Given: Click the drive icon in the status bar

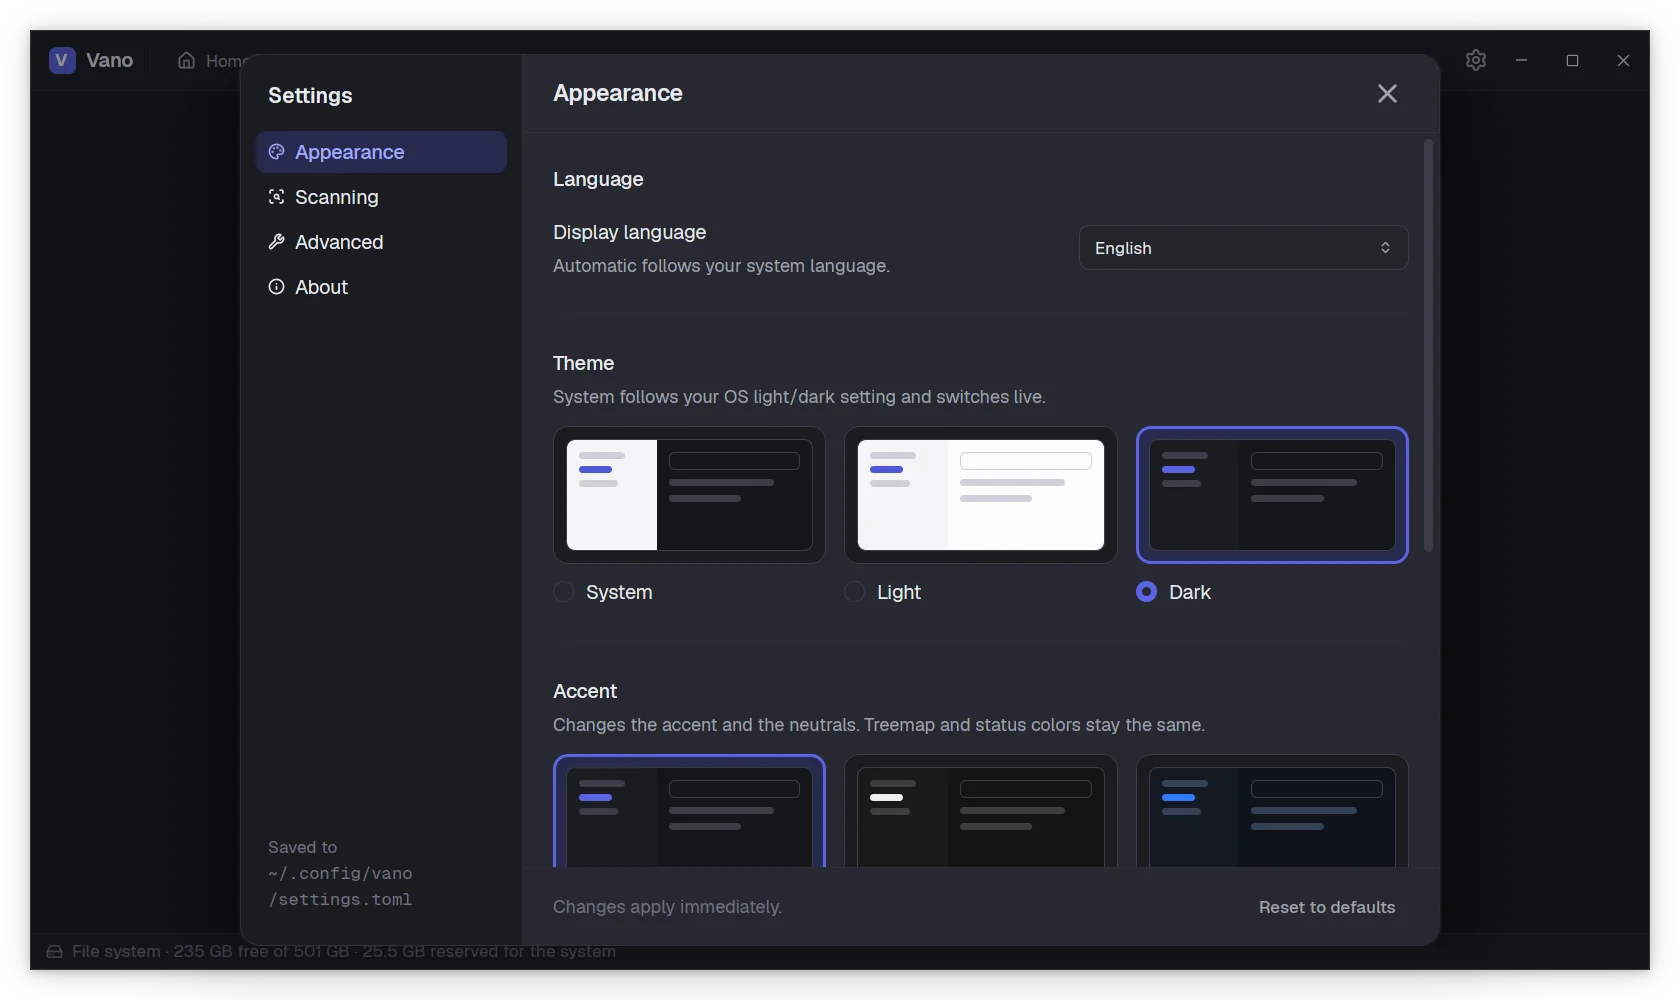Looking at the screenshot, I should pos(55,951).
